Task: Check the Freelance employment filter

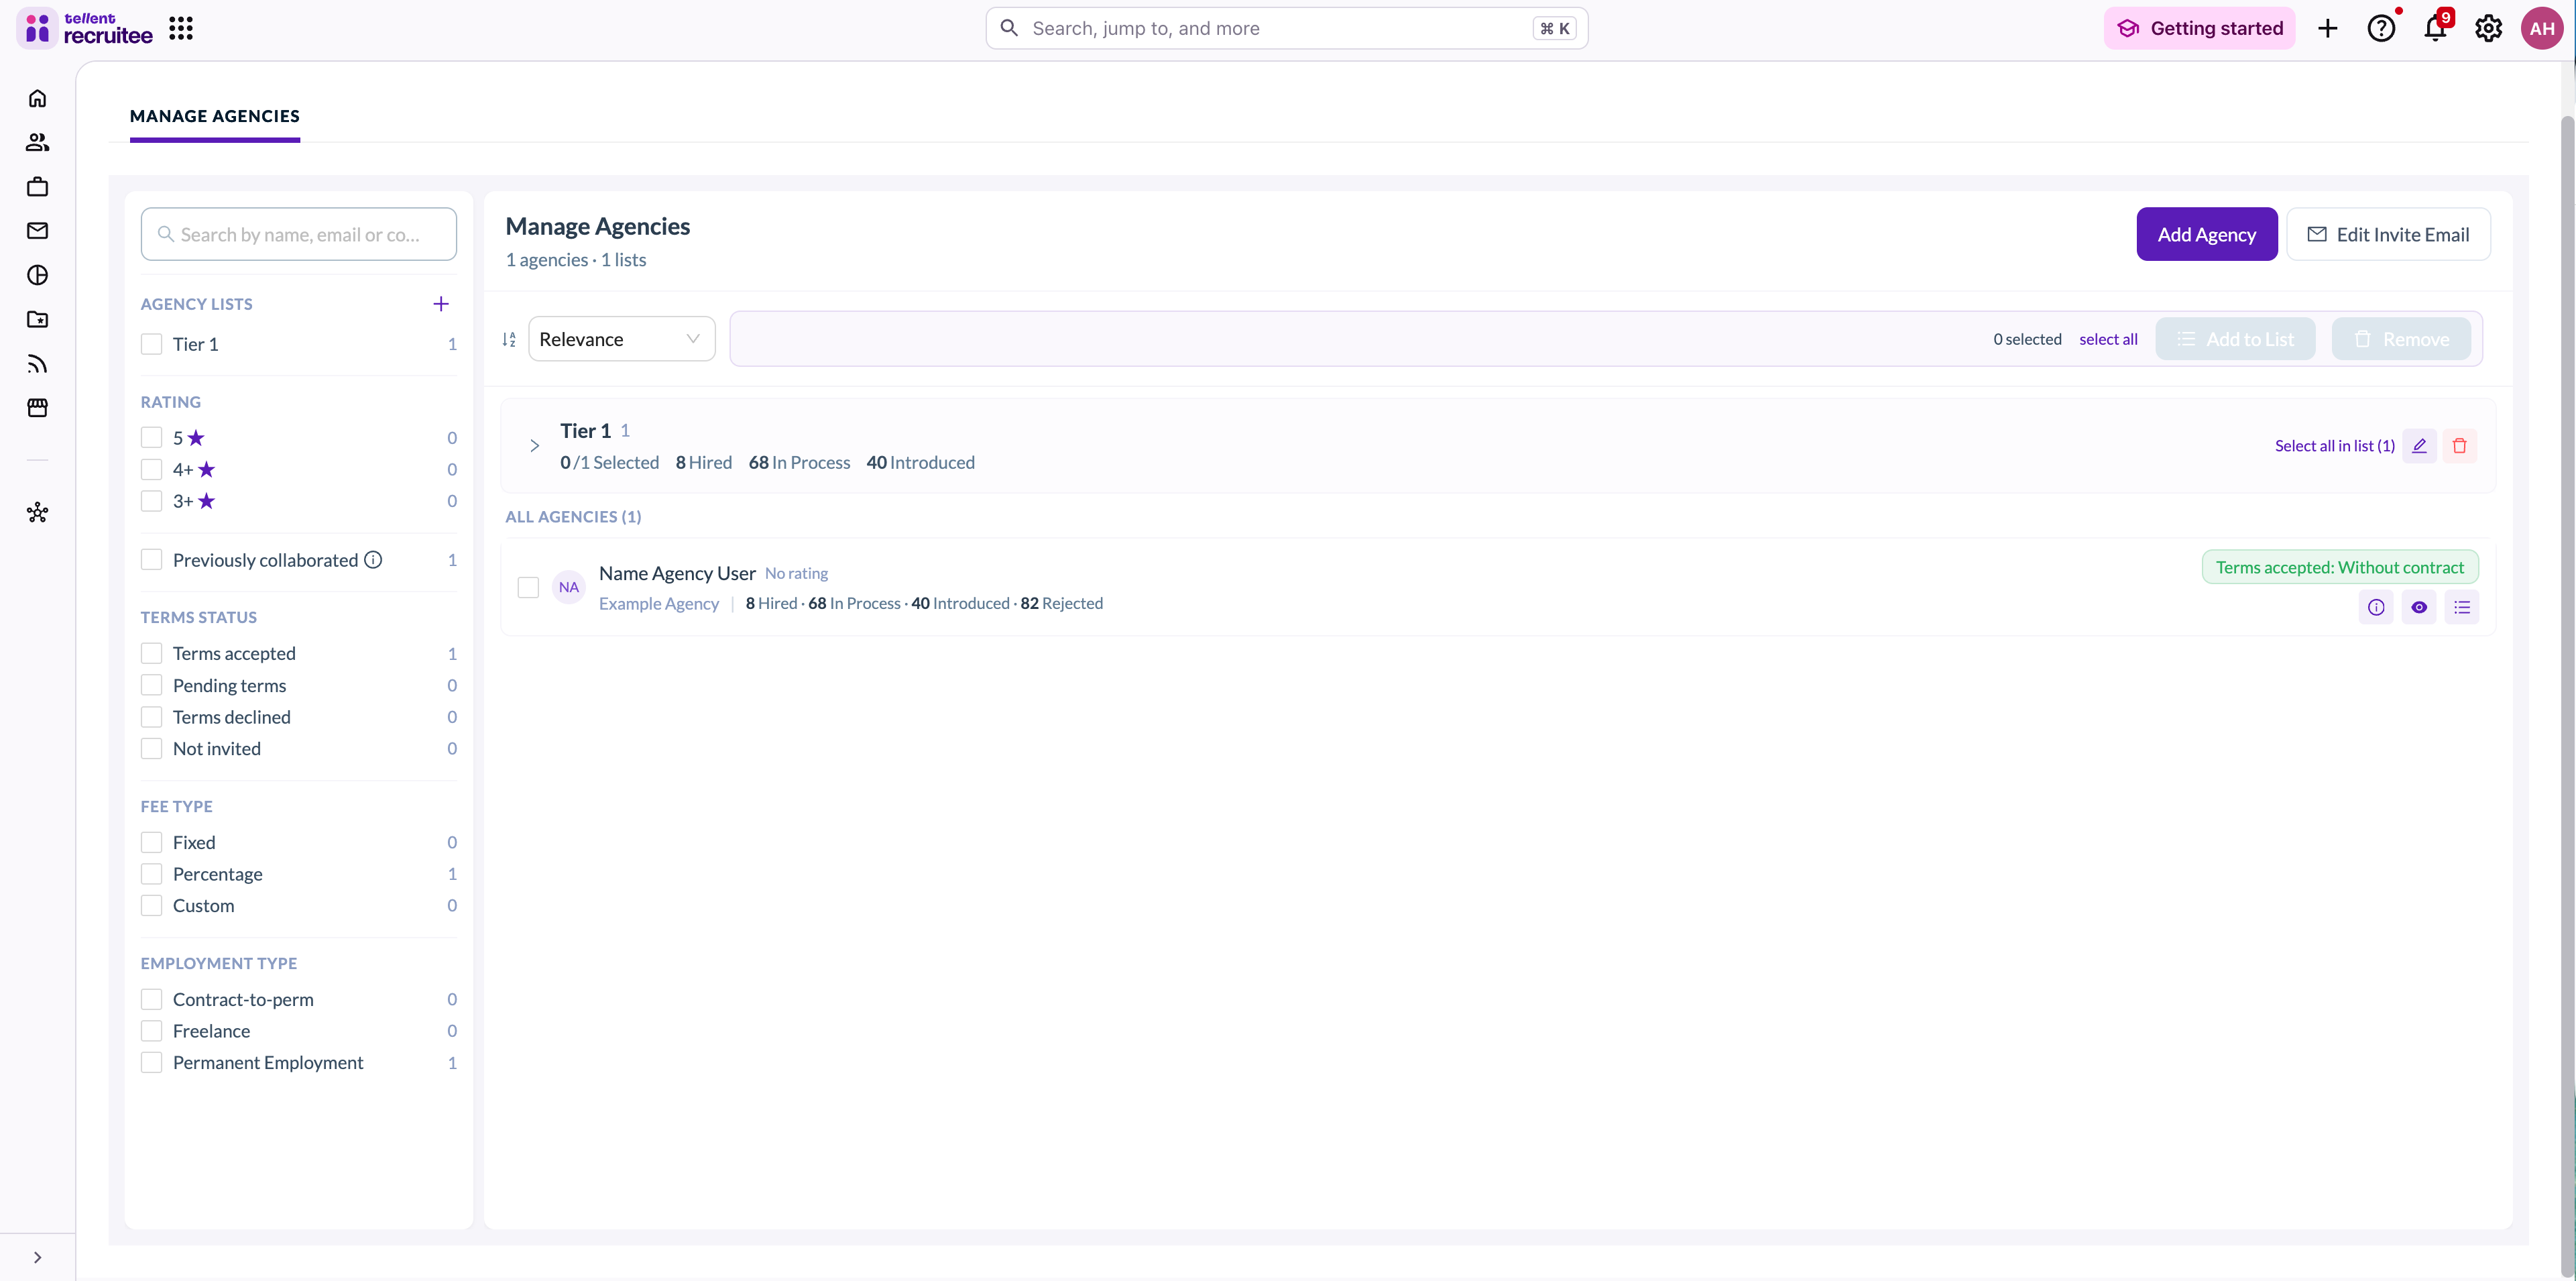Action: point(152,1031)
